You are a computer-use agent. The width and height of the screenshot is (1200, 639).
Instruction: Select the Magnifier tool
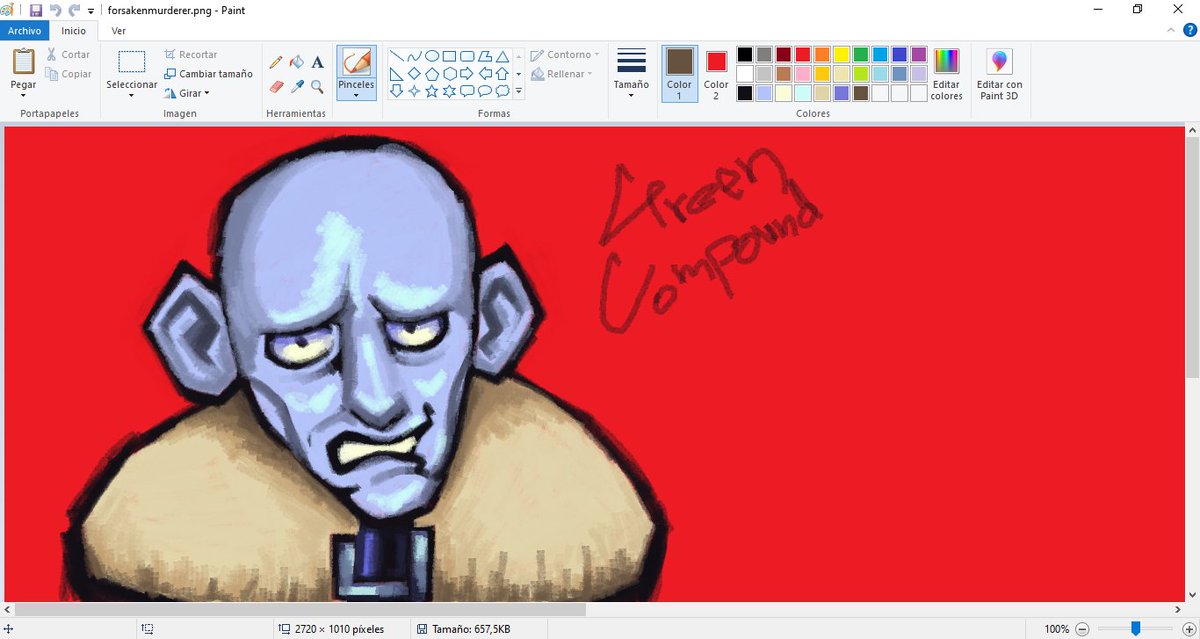[317, 87]
